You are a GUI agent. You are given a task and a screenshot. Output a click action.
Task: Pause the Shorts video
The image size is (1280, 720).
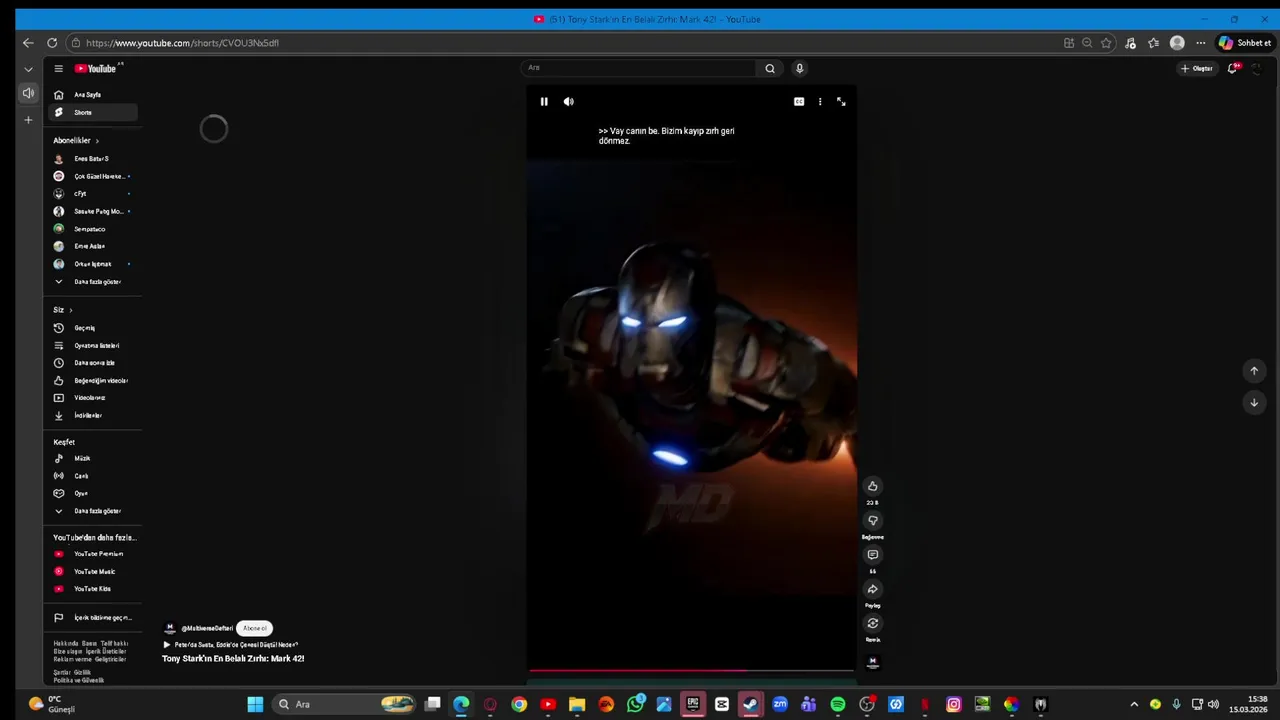[544, 101]
